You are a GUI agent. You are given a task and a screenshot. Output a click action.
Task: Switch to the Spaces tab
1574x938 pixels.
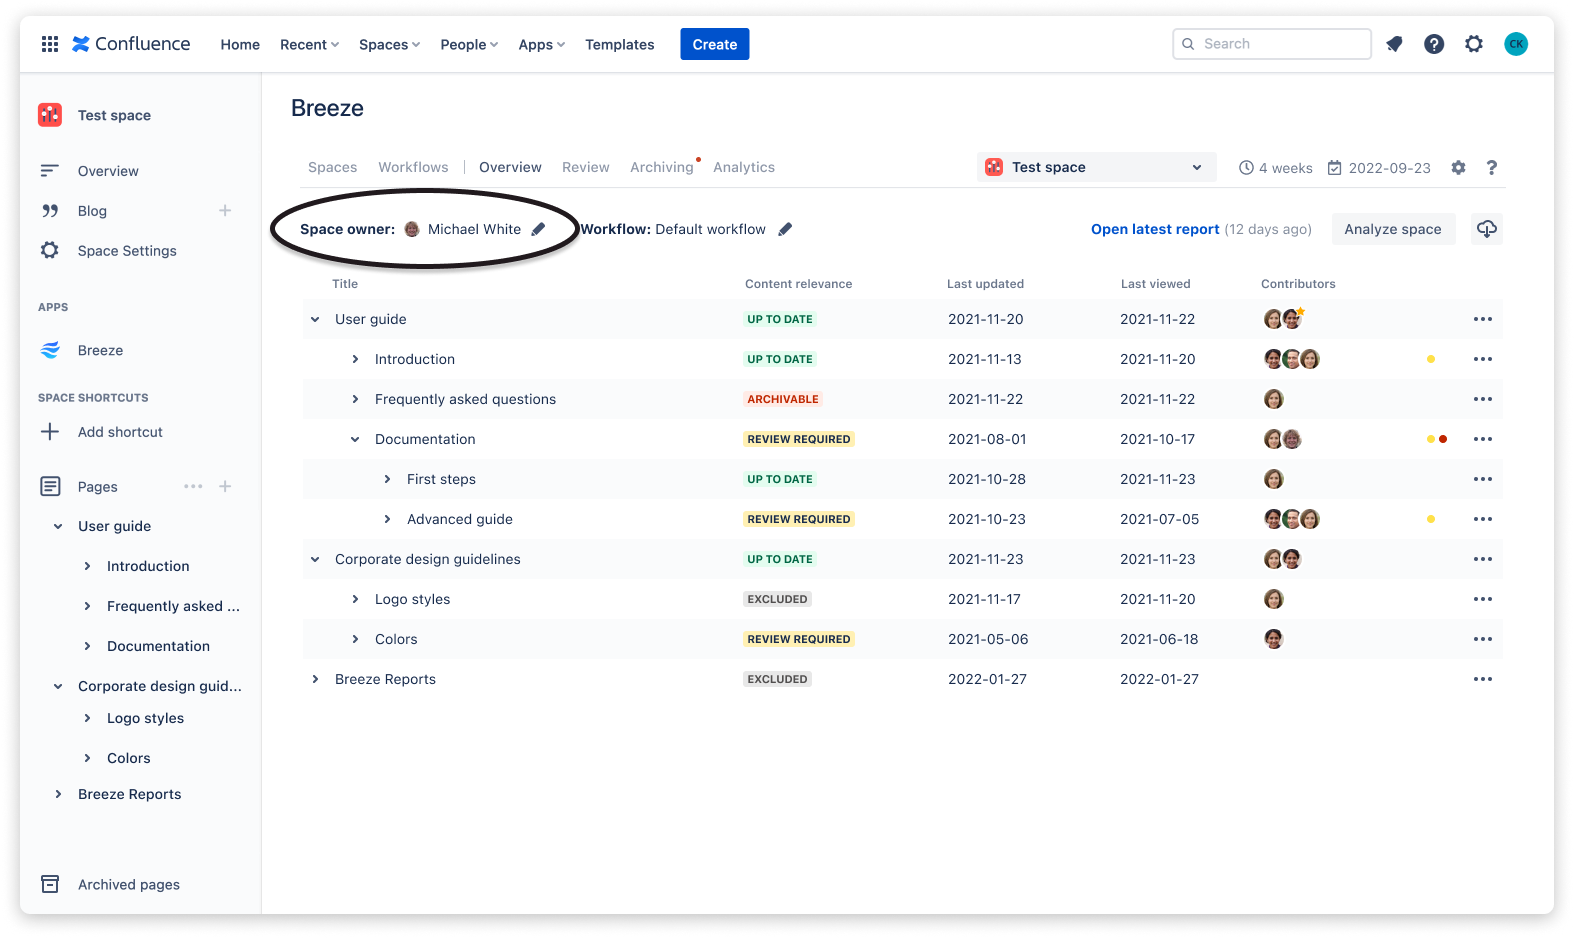coord(333,168)
